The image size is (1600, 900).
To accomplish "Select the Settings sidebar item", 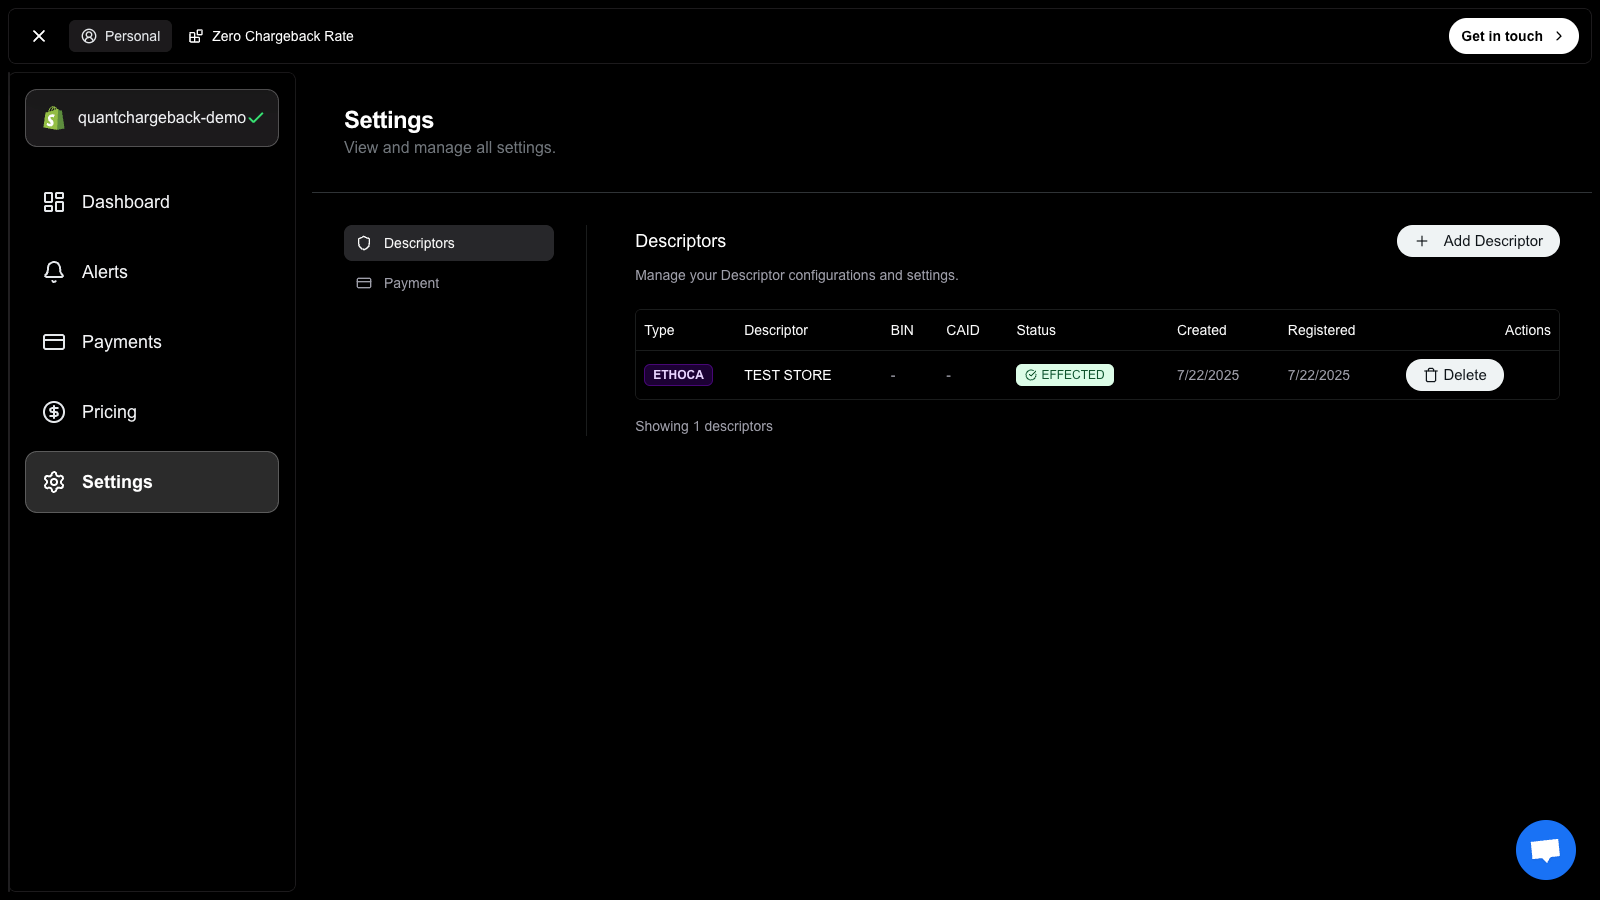I will 152,482.
